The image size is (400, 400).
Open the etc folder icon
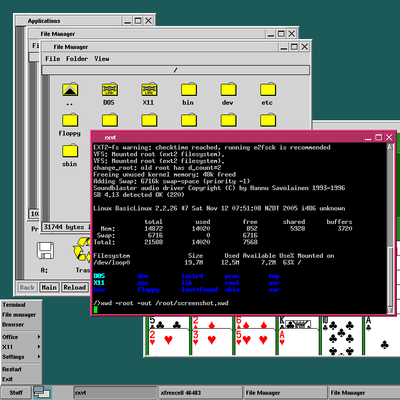tap(268, 89)
